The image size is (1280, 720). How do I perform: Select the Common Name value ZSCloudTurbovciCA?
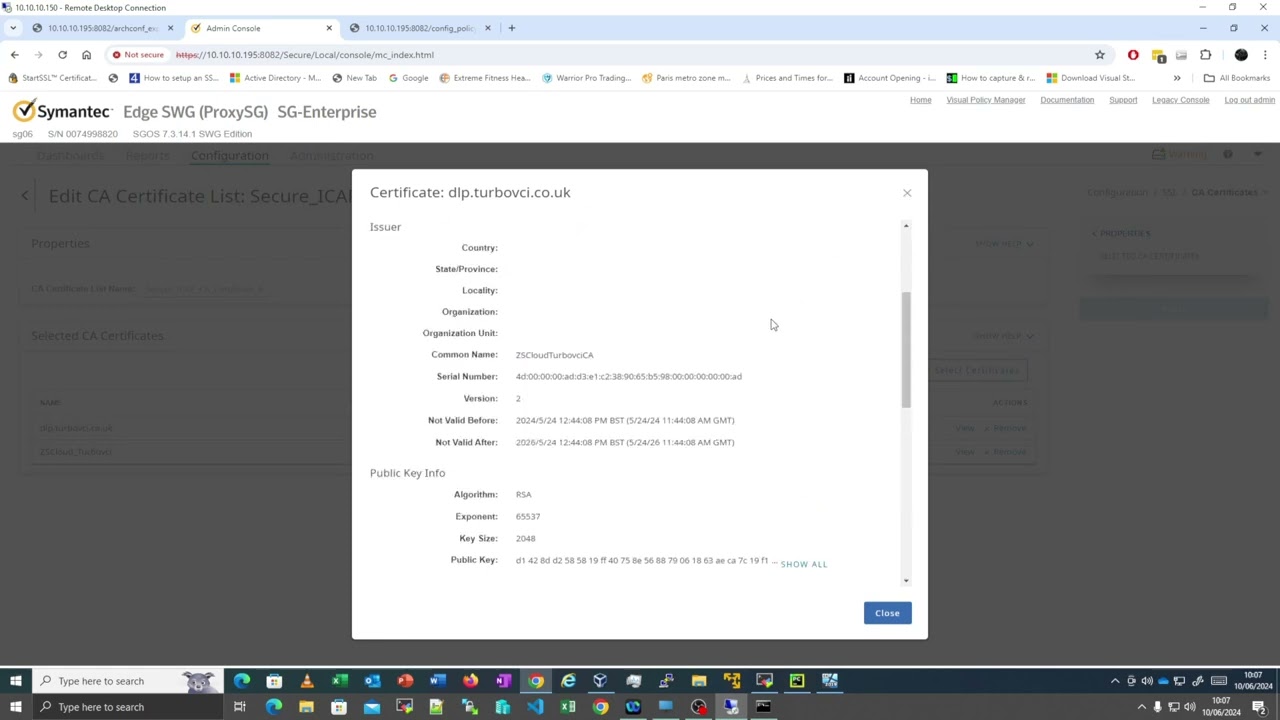[554, 355]
